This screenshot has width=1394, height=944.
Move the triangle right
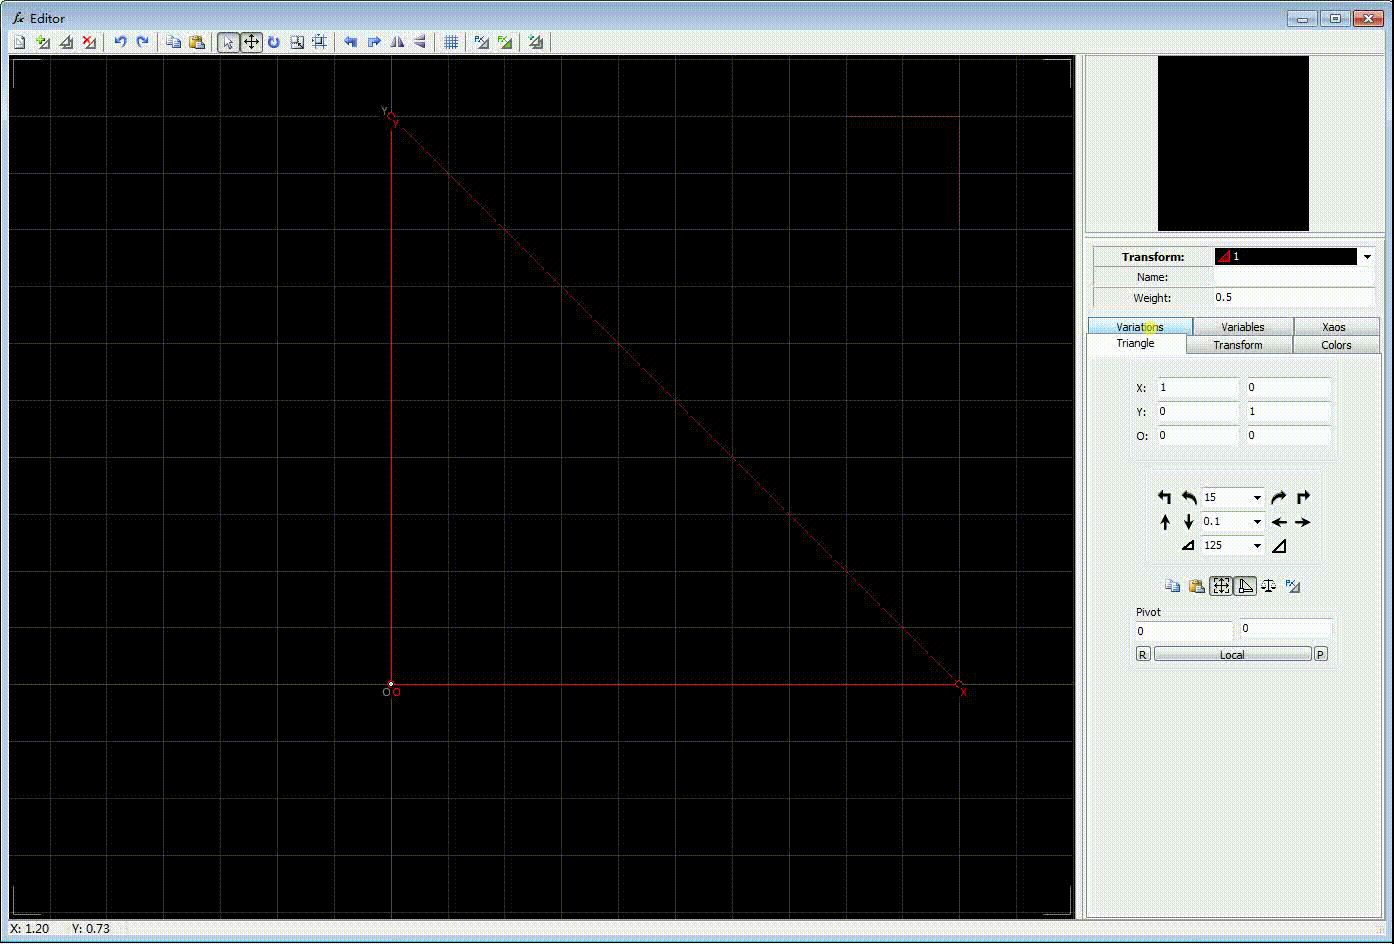pos(1302,521)
